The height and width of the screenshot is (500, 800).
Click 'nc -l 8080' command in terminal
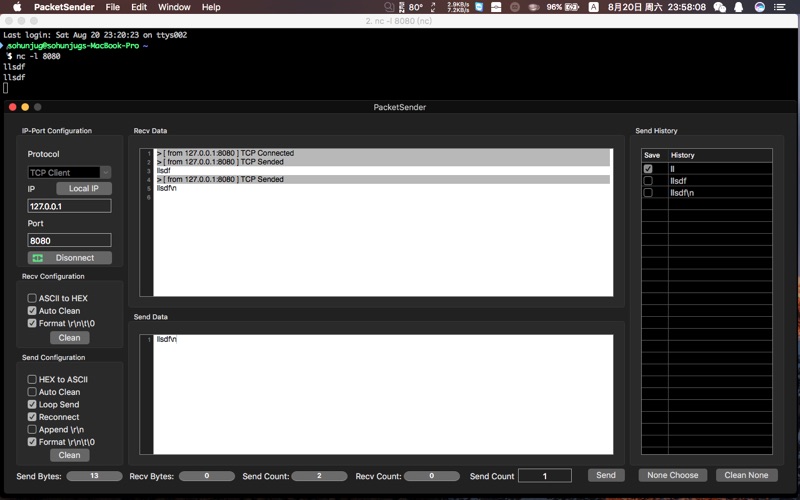click(x=38, y=56)
